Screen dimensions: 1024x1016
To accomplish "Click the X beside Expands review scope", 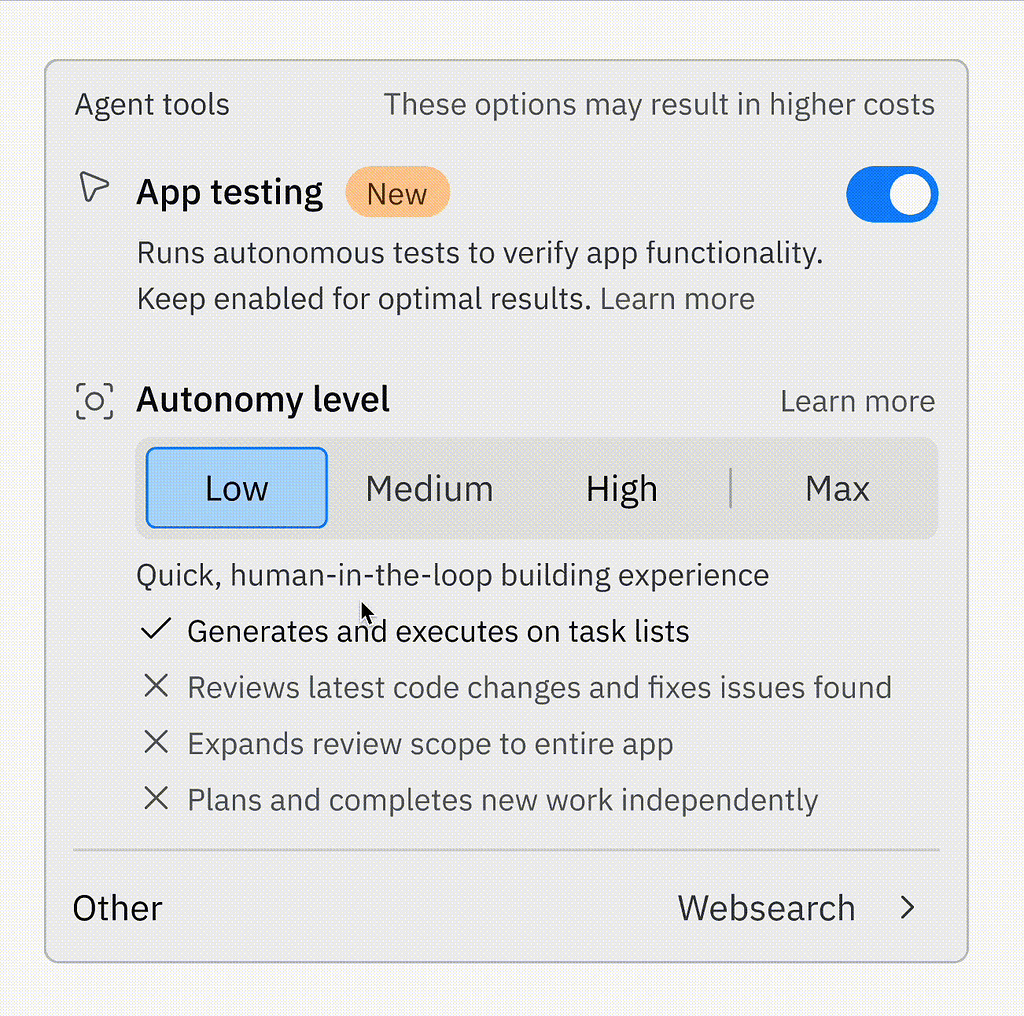I will (156, 742).
